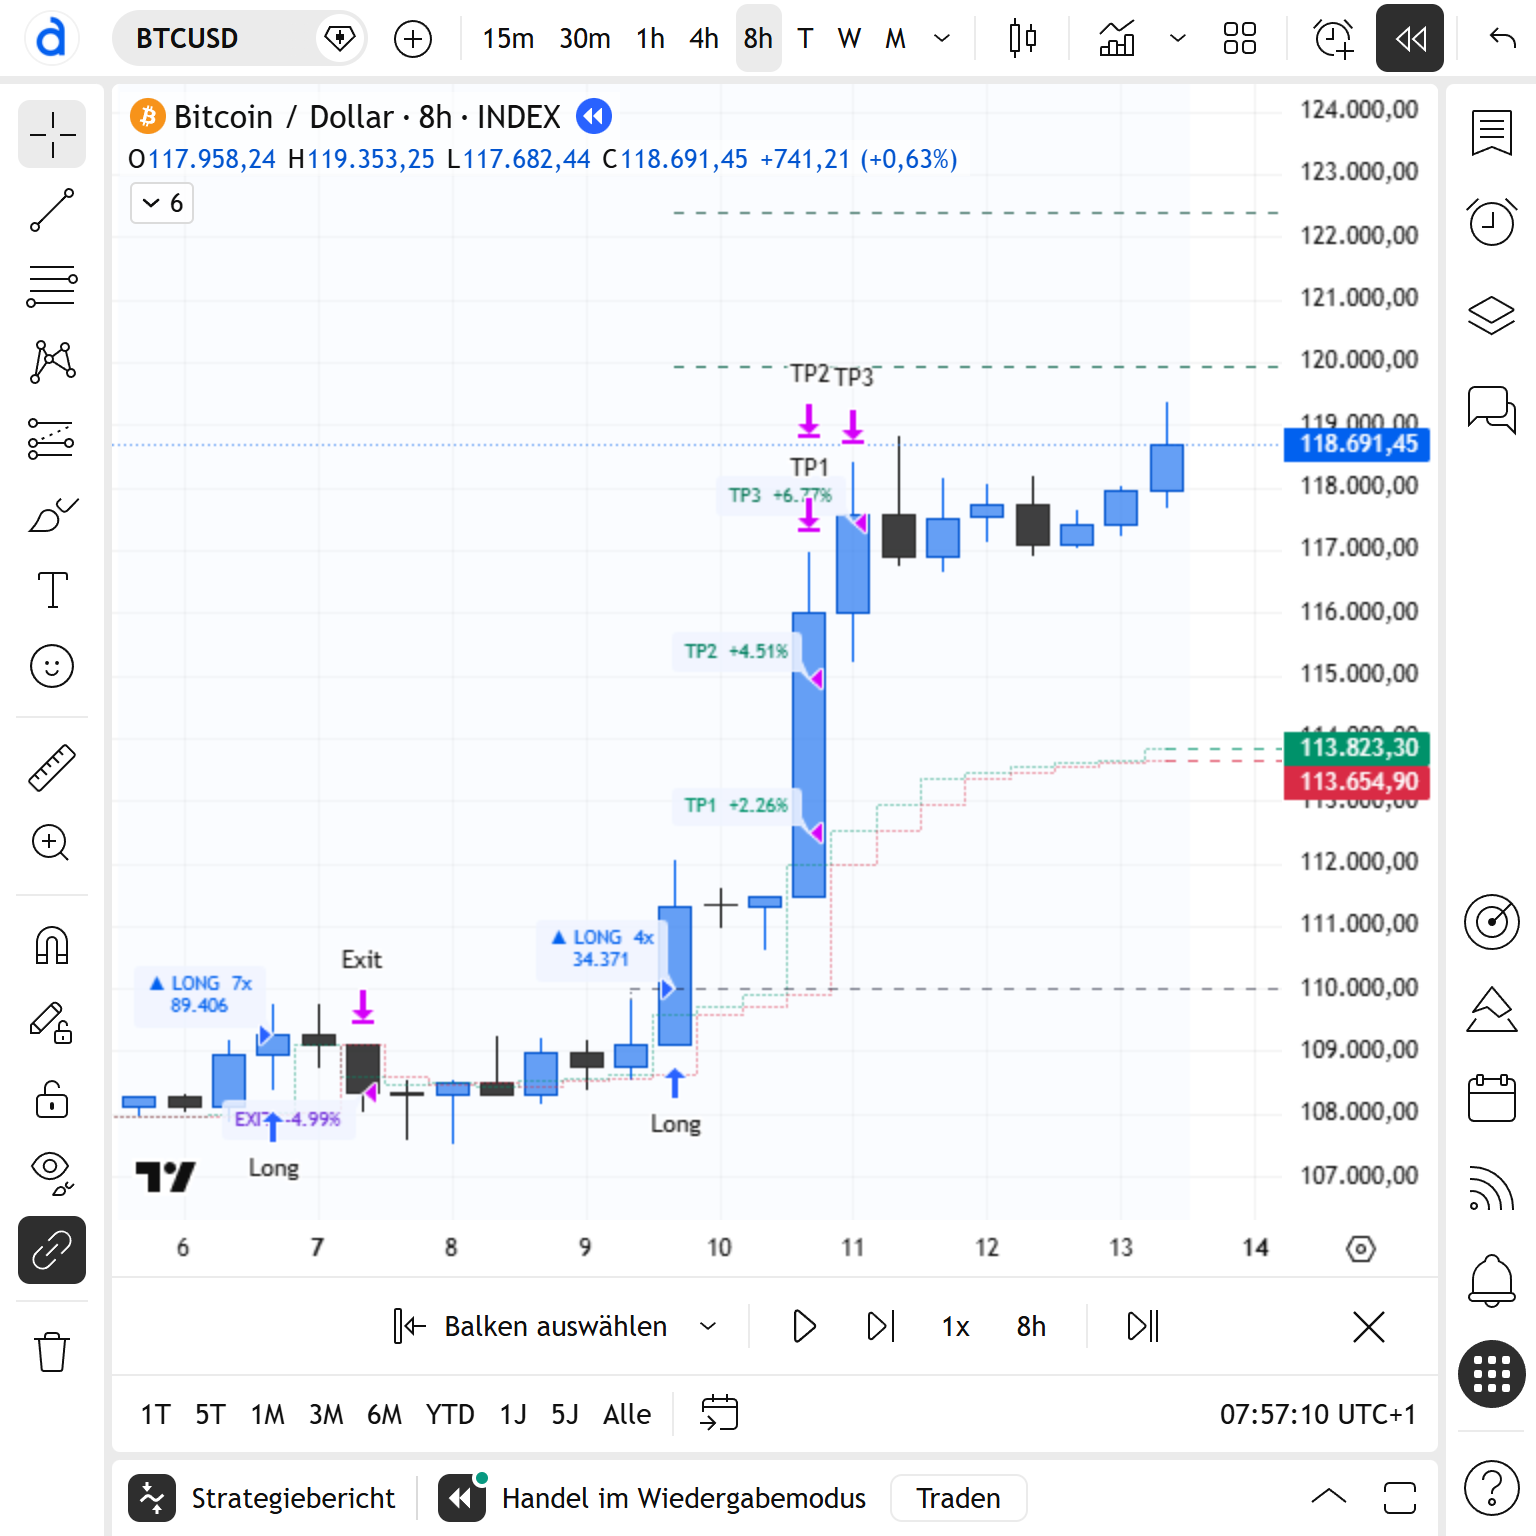Open Balken auswählen dropdown arrow

tap(708, 1327)
